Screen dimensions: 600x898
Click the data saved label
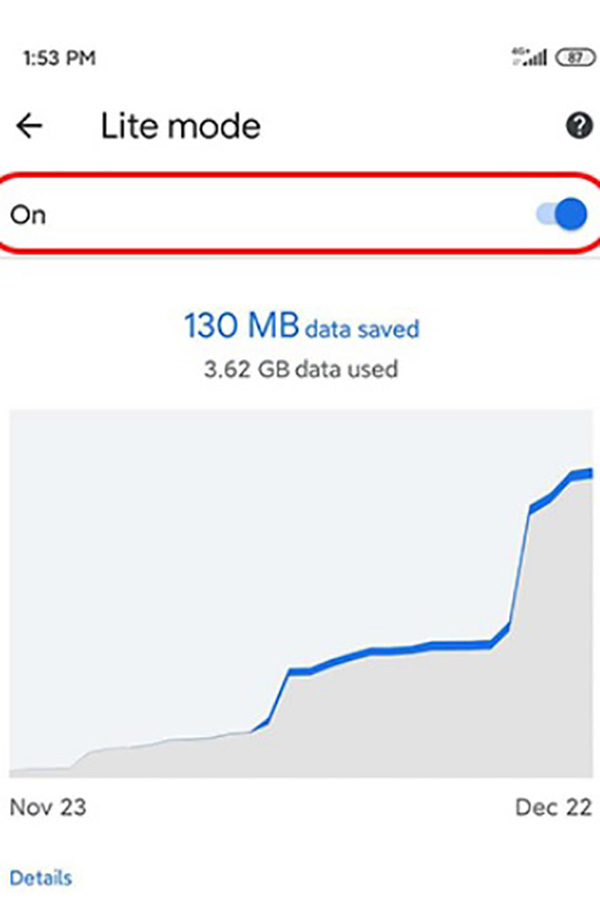coord(361,328)
